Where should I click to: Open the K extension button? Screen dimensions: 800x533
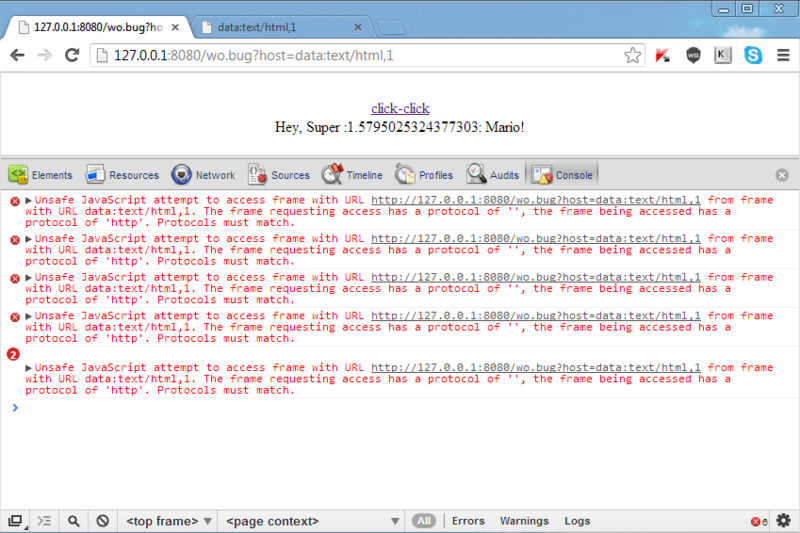coord(722,55)
